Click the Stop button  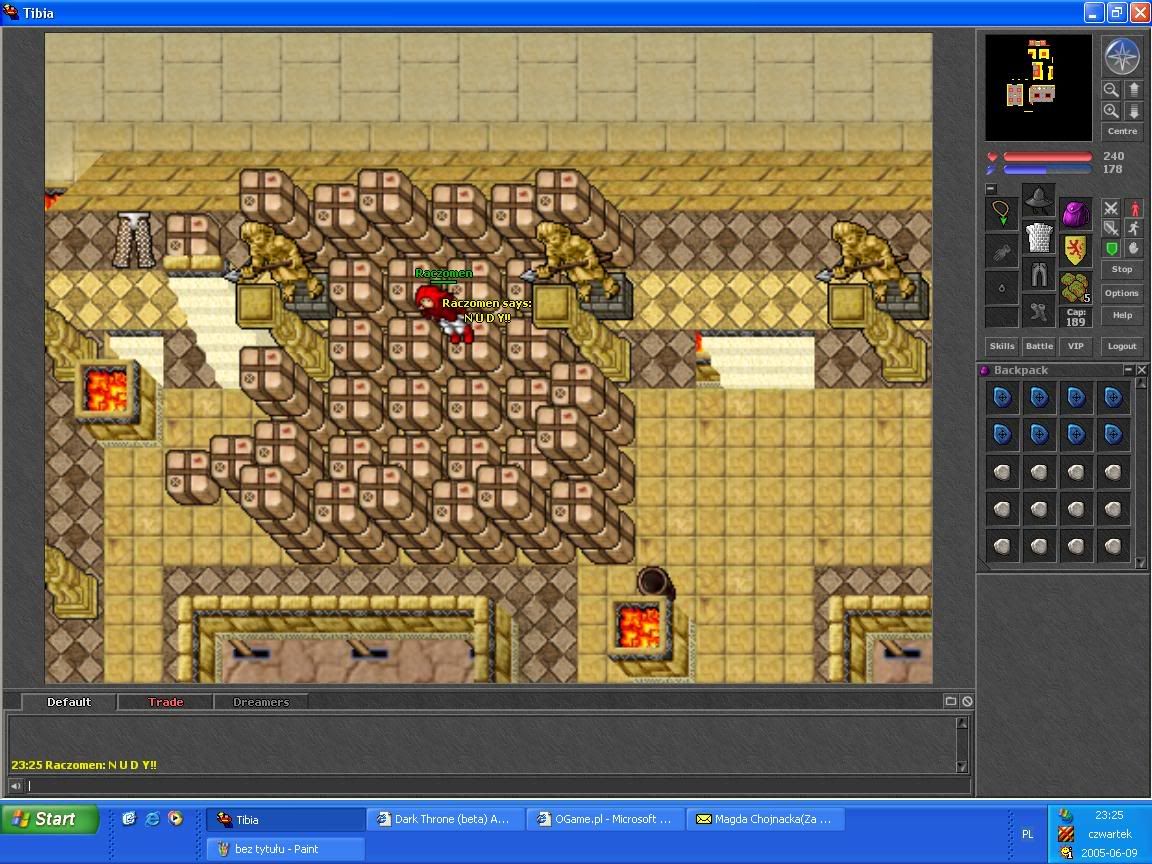click(1122, 270)
